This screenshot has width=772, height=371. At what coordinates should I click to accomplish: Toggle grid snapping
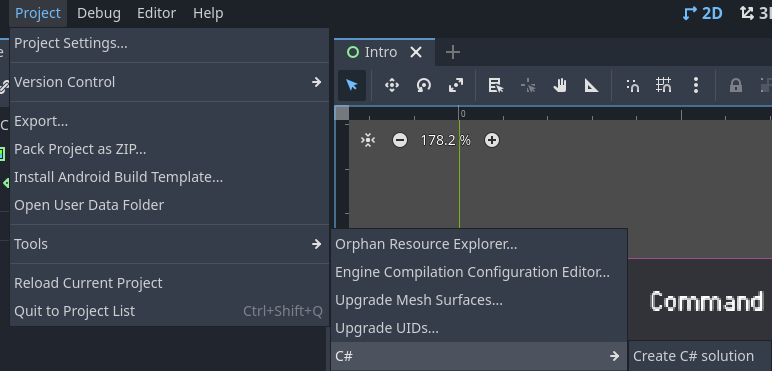664,85
